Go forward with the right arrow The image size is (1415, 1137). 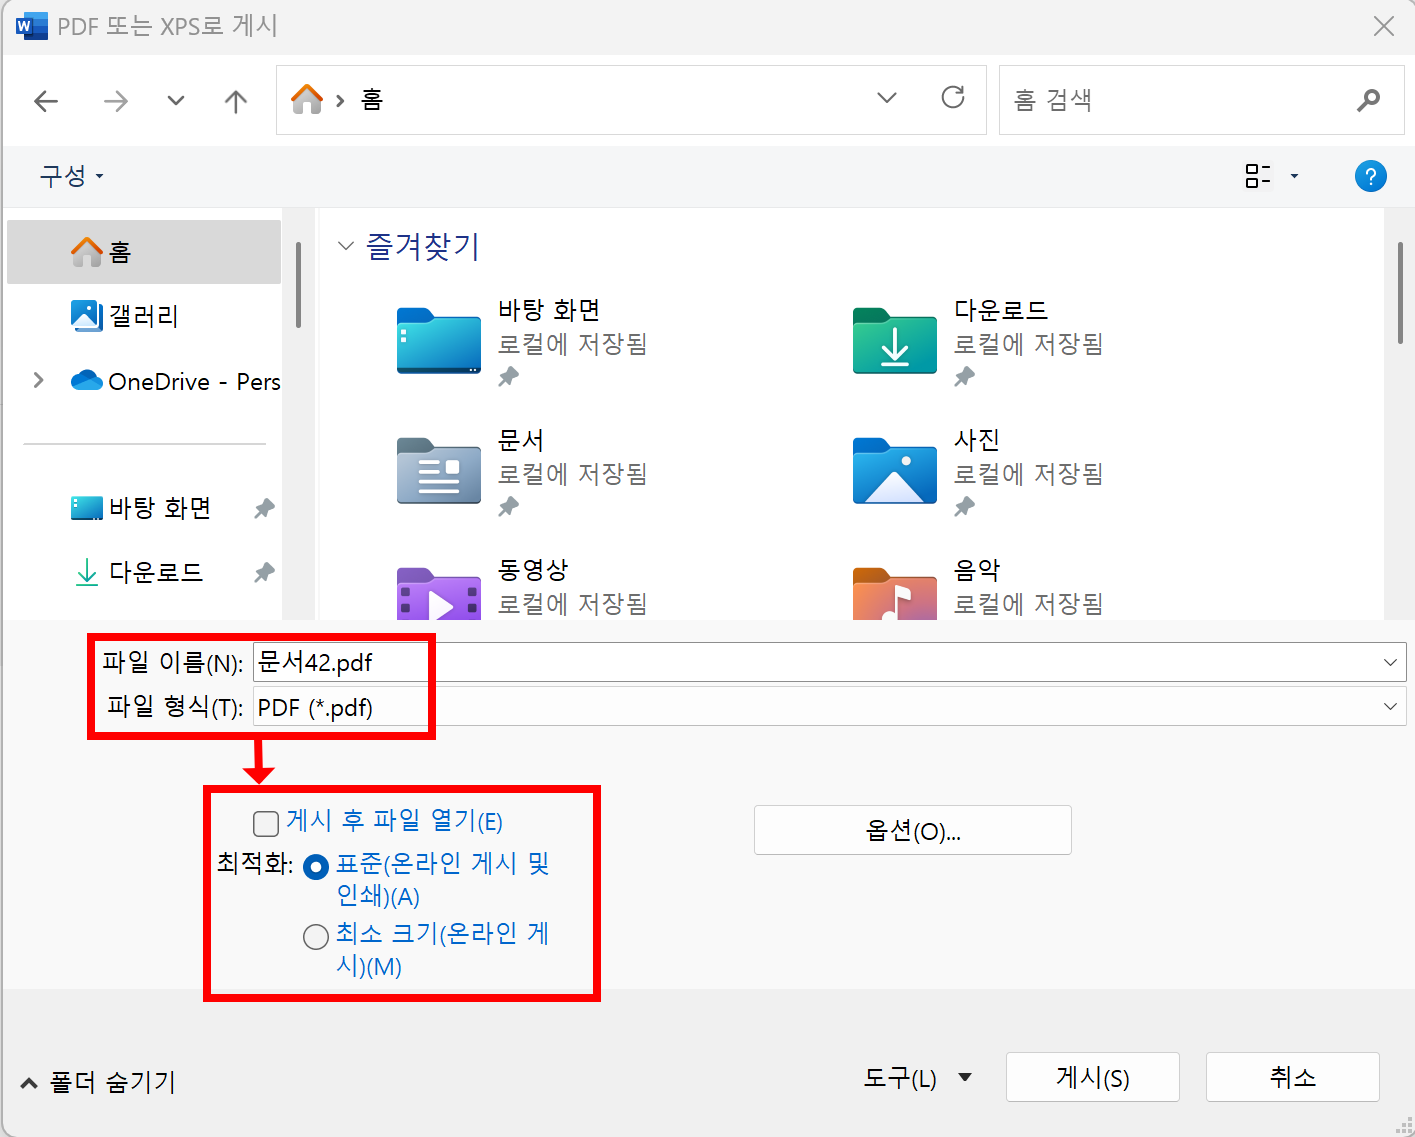[x=116, y=101]
